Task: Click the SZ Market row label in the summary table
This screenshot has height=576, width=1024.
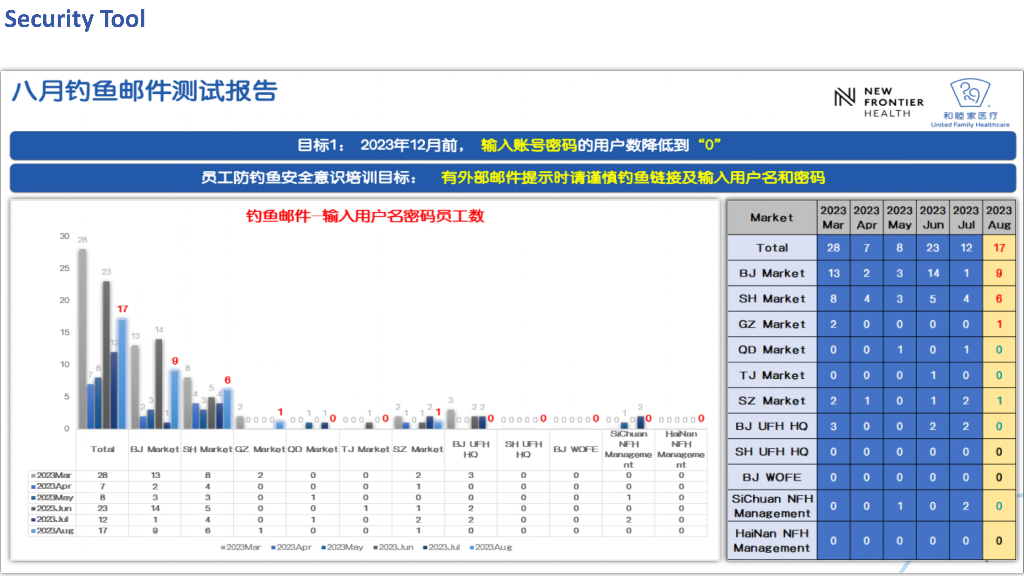Action: pyautogui.click(x=772, y=400)
